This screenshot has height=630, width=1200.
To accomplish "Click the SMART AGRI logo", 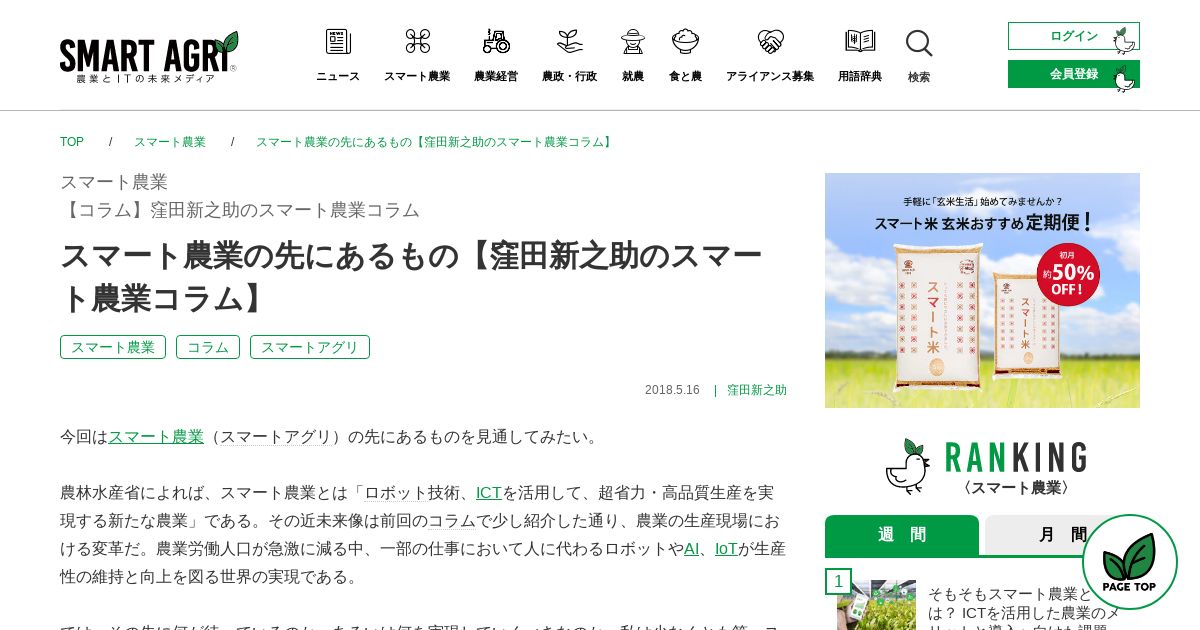I will pyautogui.click(x=149, y=57).
